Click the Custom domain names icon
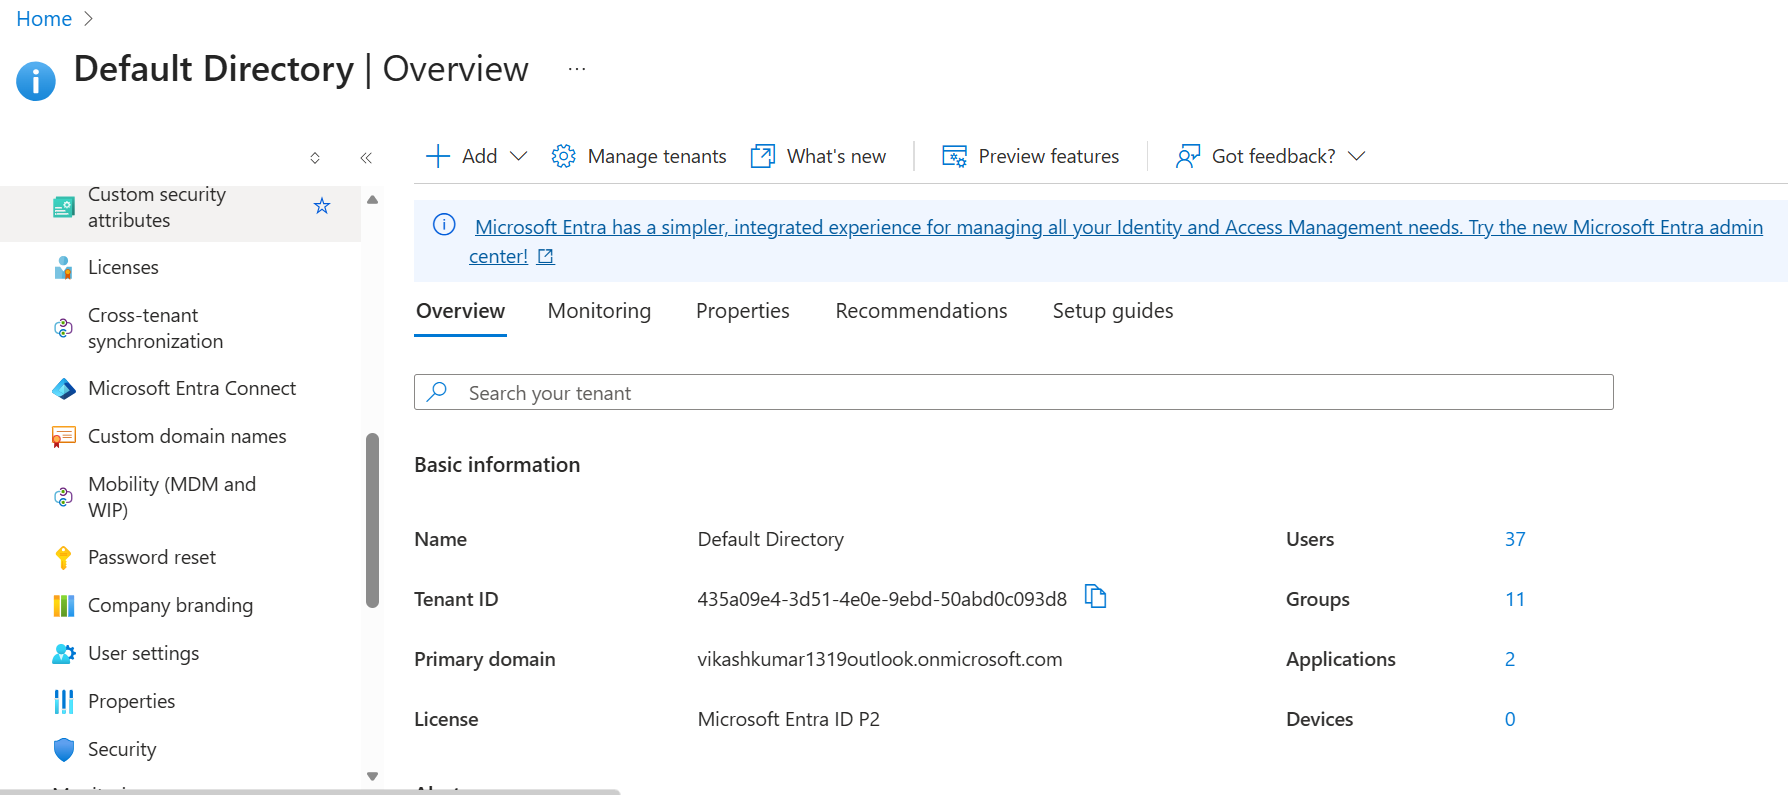 [63, 436]
